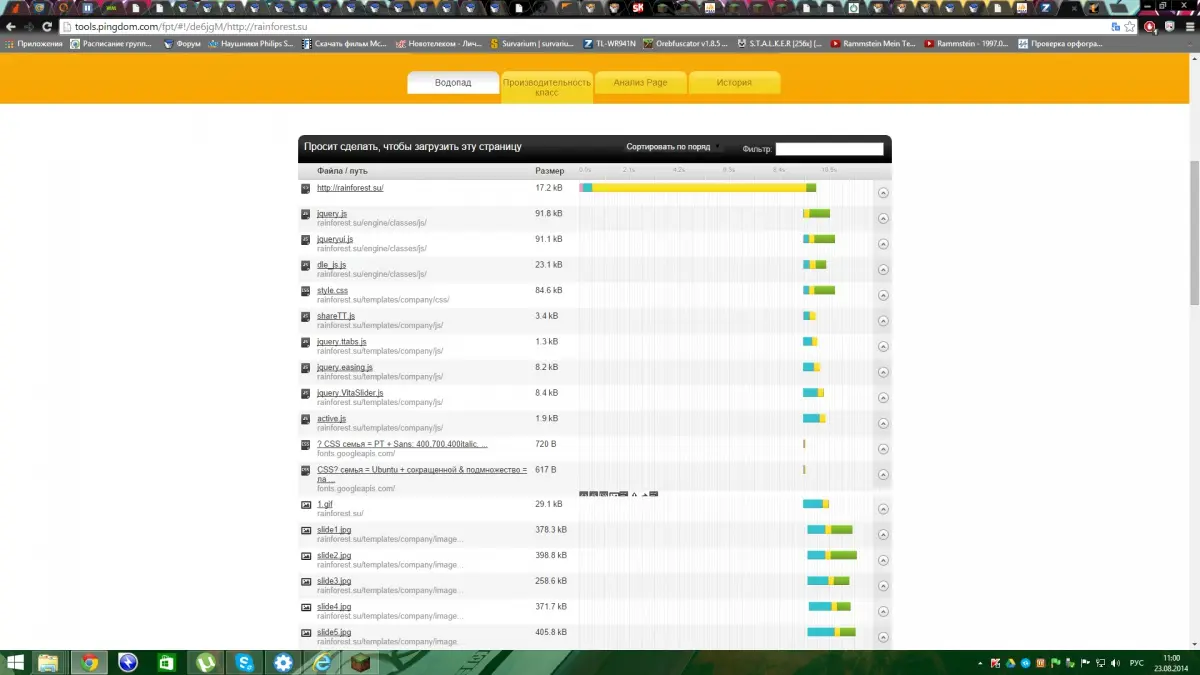Open the http://rainforest.su/ link
1200x675 pixels.
pos(350,188)
